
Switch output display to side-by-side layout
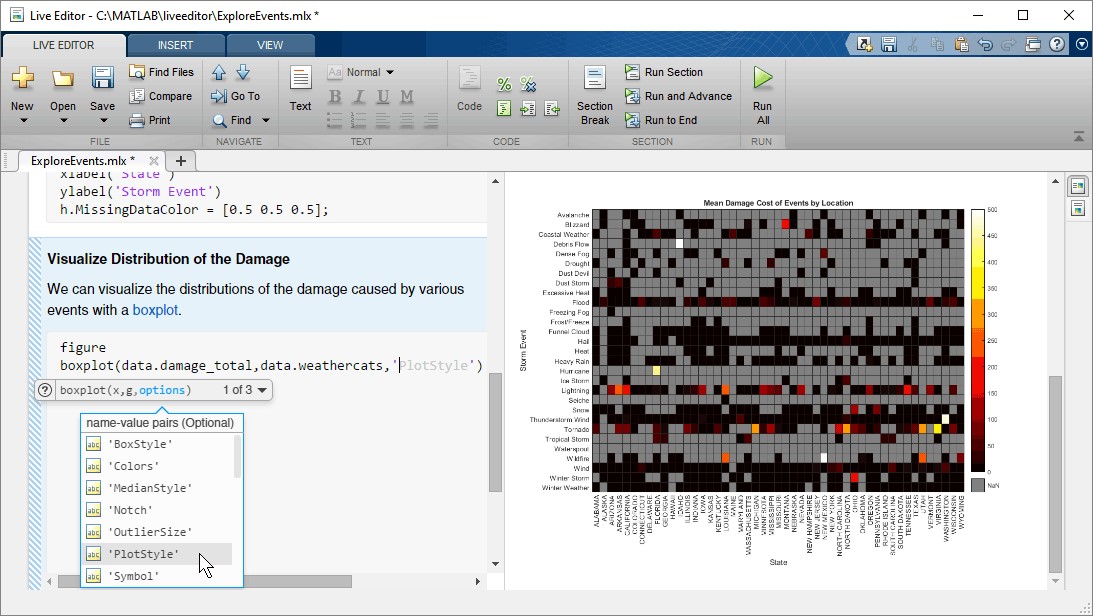coord(1078,185)
